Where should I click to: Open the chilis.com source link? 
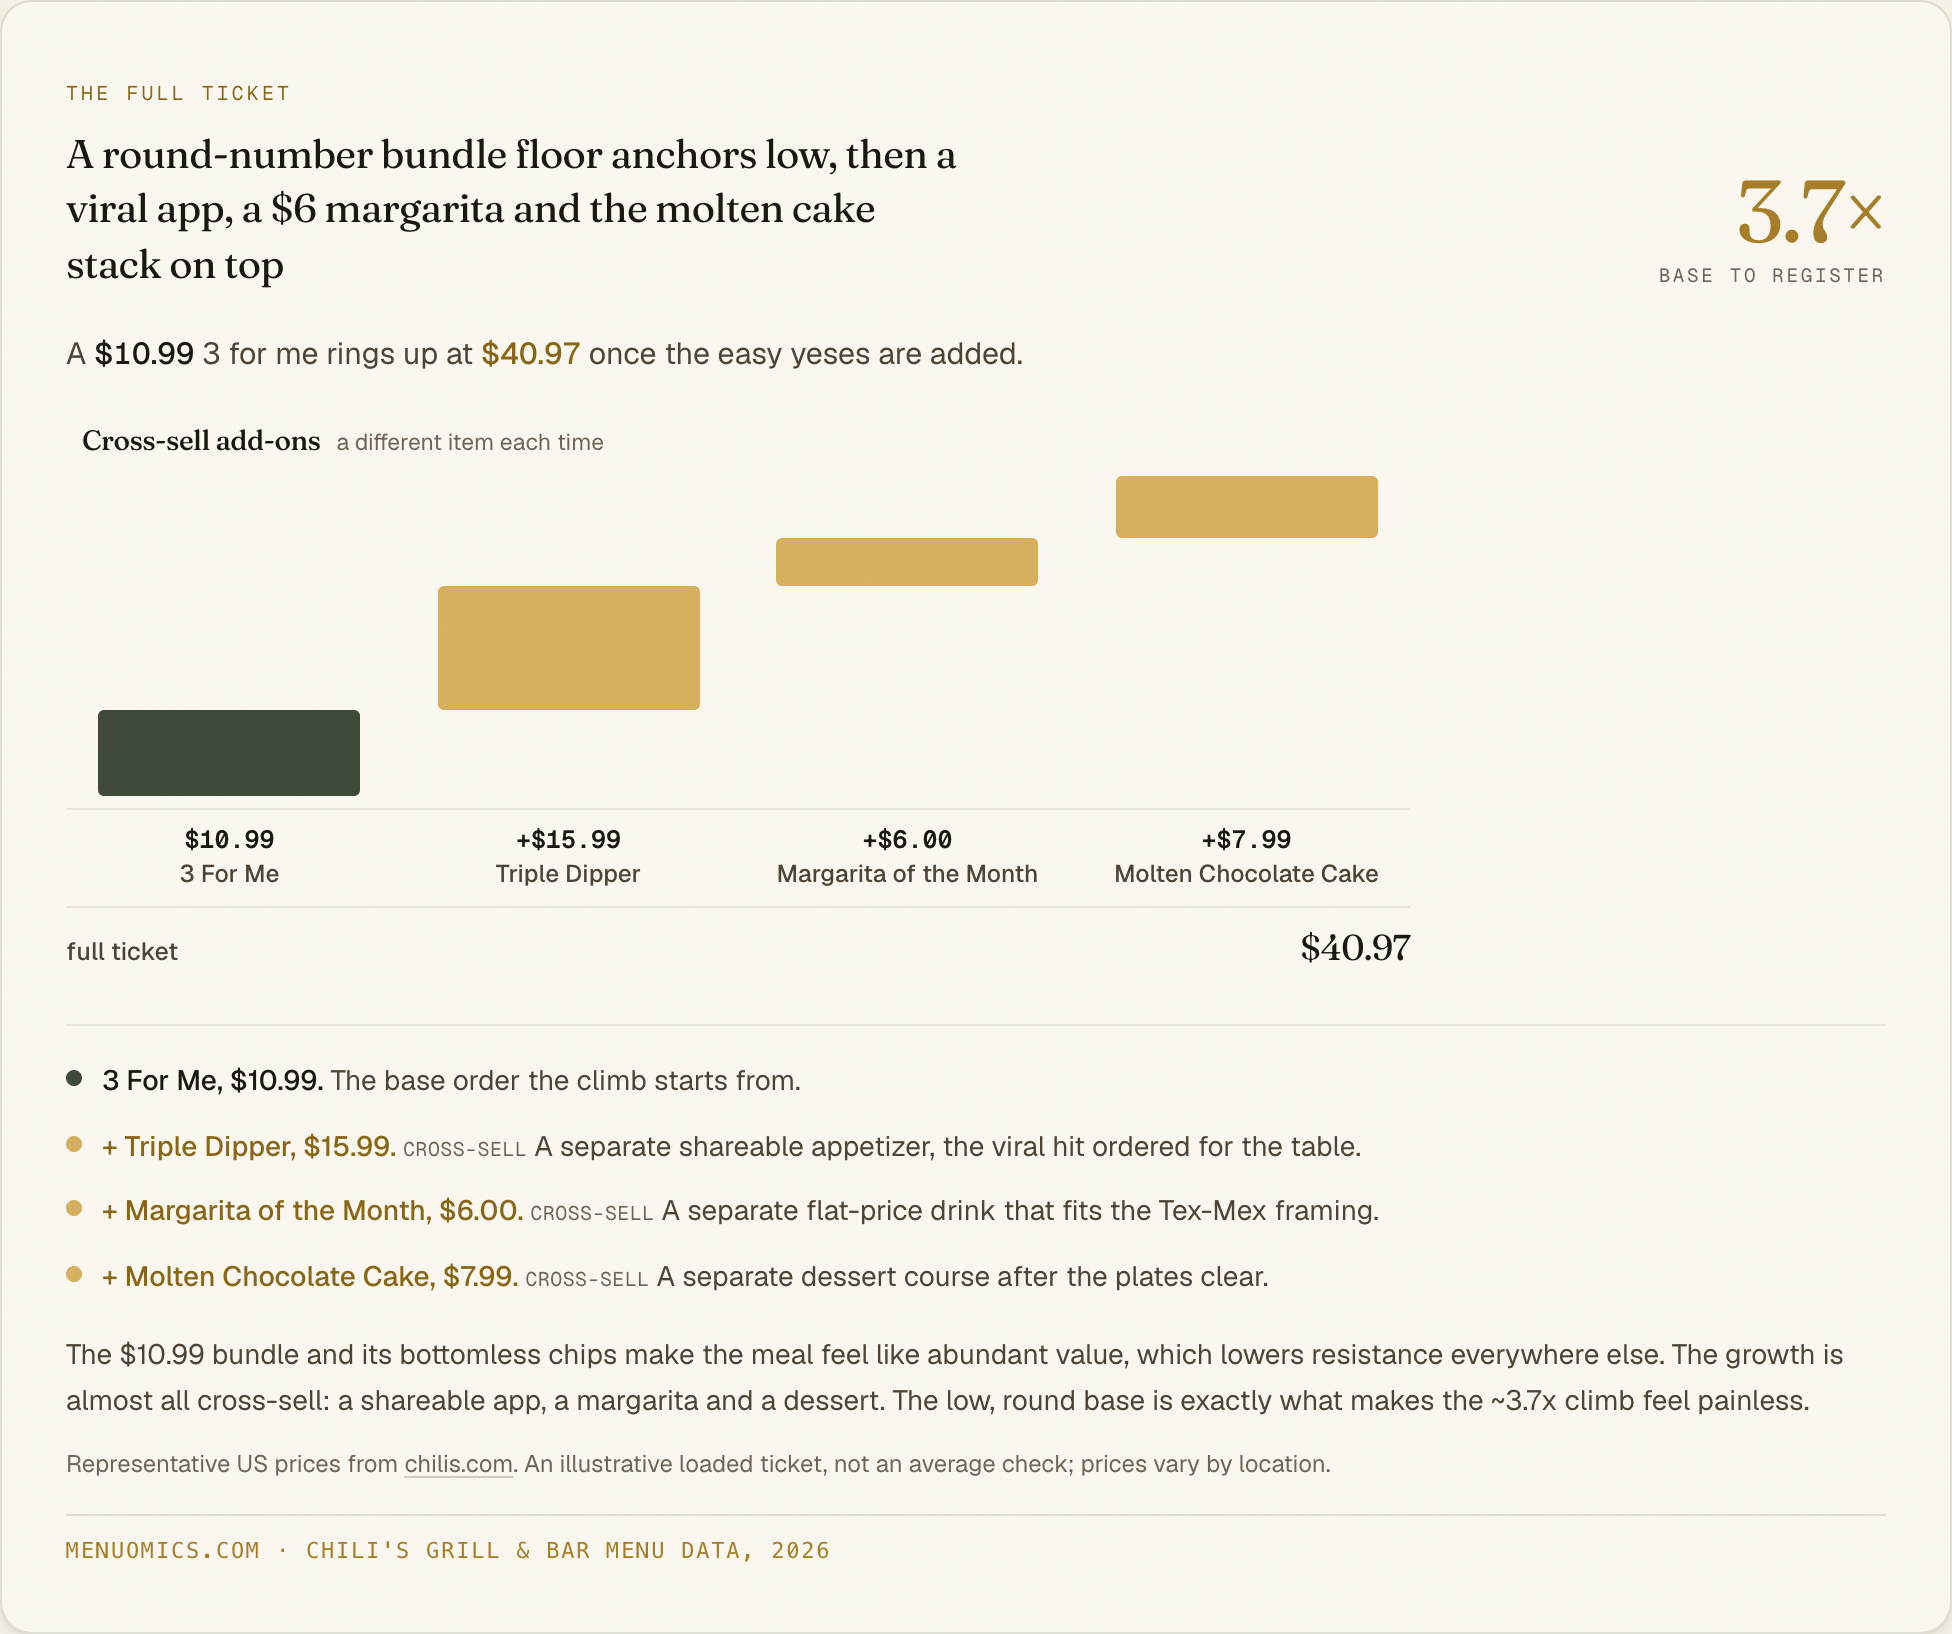[458, 1464]
